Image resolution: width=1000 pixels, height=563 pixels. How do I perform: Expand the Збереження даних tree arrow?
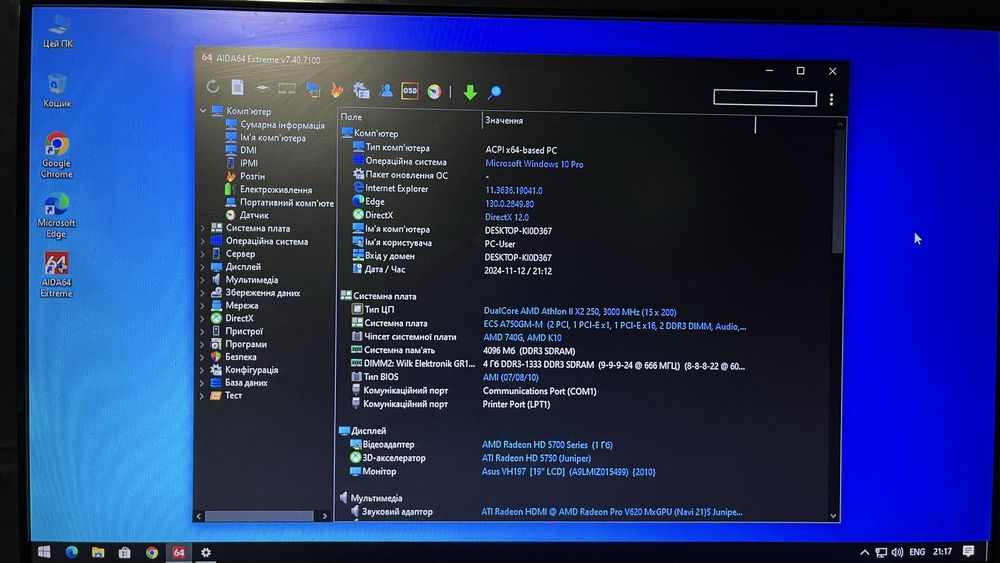[x=203, y=293]
